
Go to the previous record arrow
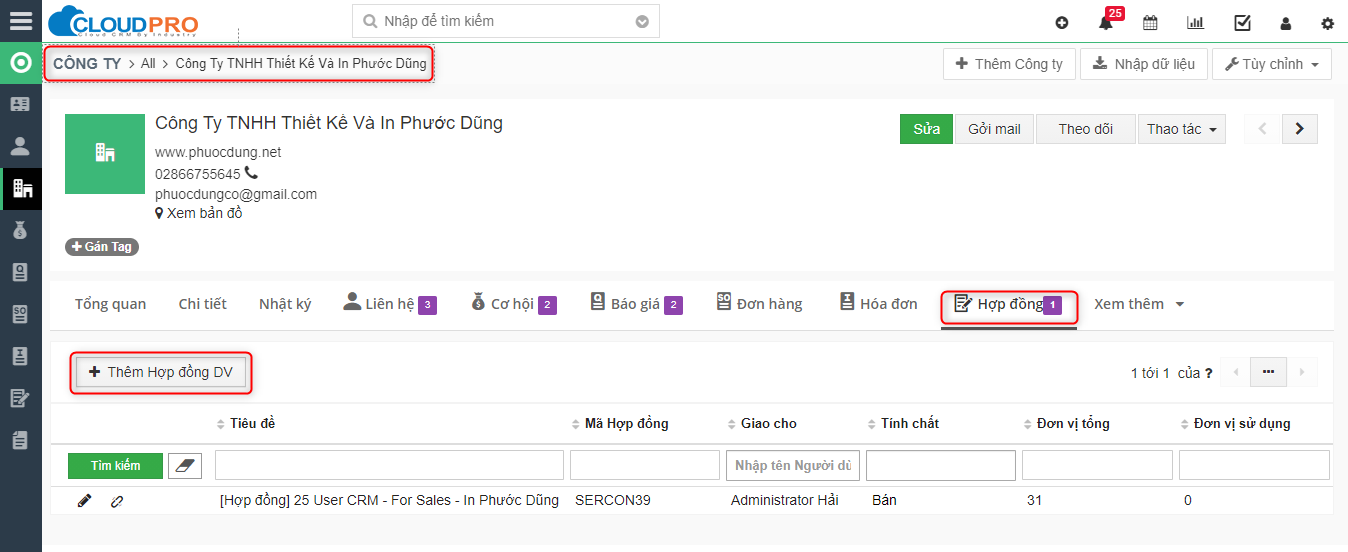point(1262,128)
